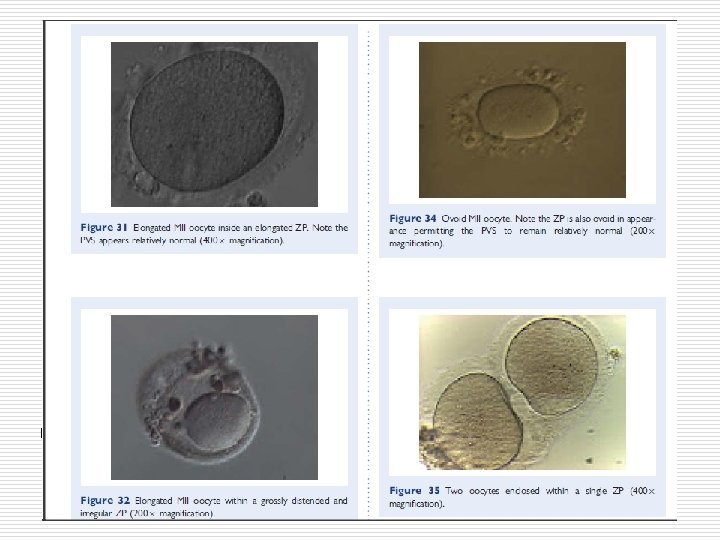Click the Figure 34 ovoid oocyte image
720x540 pixels.
tap(522, 120)
